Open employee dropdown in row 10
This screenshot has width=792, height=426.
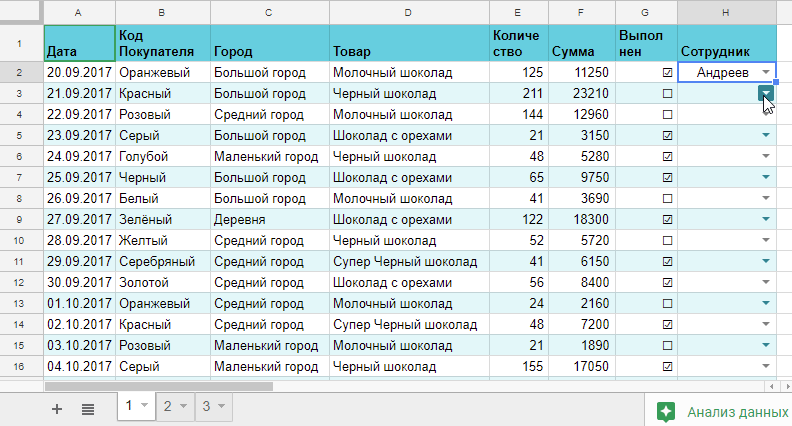coord(766,241)
